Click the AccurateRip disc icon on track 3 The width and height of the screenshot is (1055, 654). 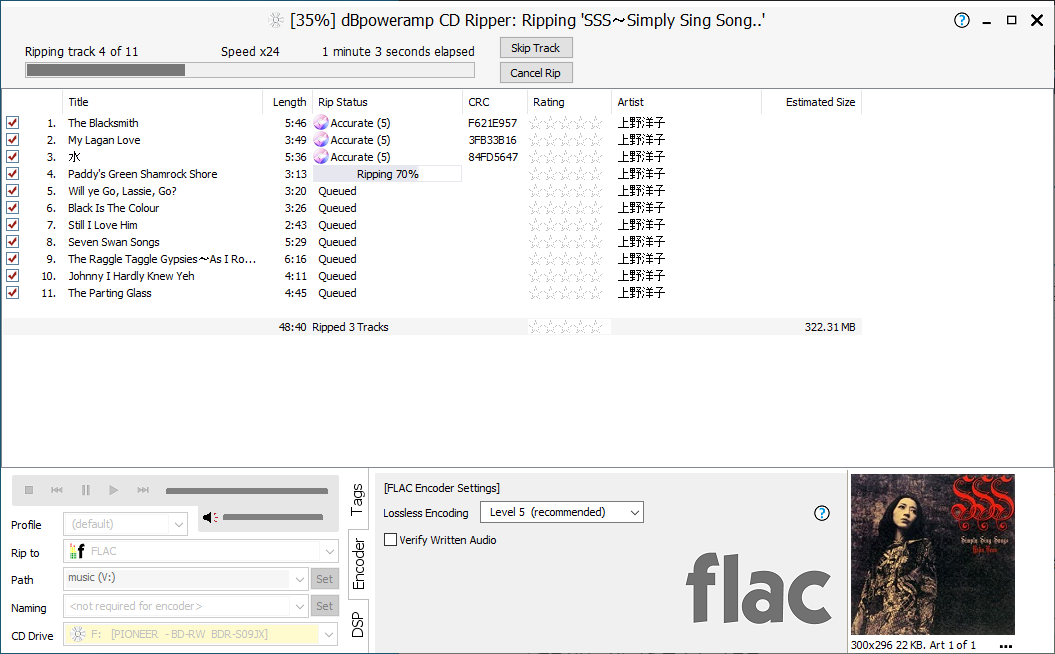click(x=321, y=156)
